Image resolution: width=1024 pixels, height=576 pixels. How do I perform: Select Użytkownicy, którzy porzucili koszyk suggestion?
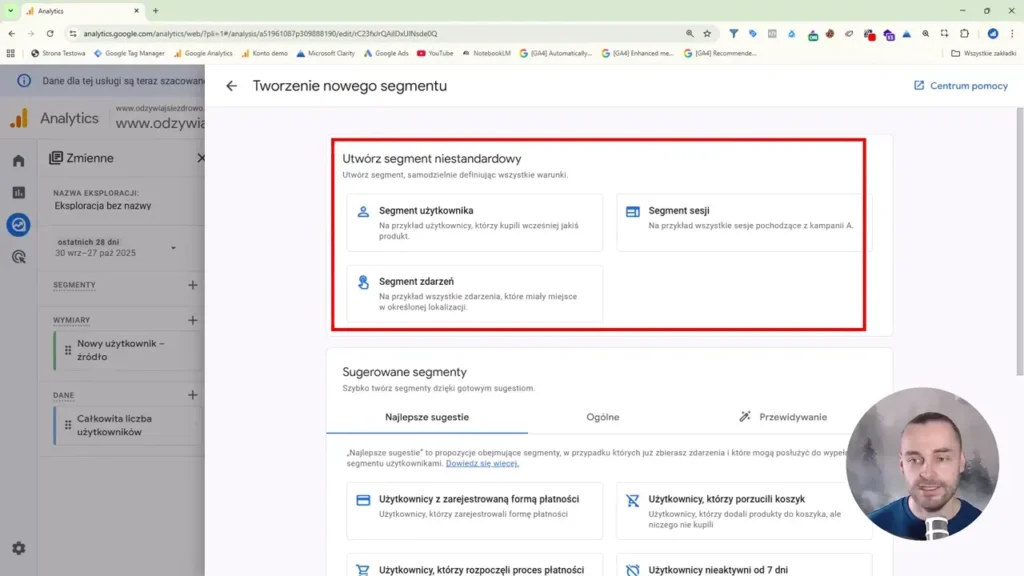click(744, 511)
